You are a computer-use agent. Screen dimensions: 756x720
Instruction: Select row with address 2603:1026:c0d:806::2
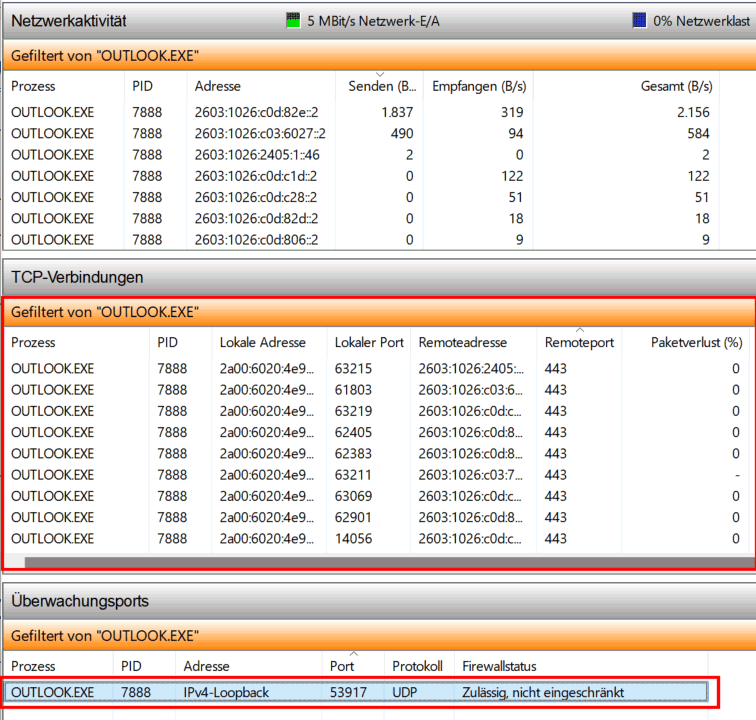pos(361,240)
